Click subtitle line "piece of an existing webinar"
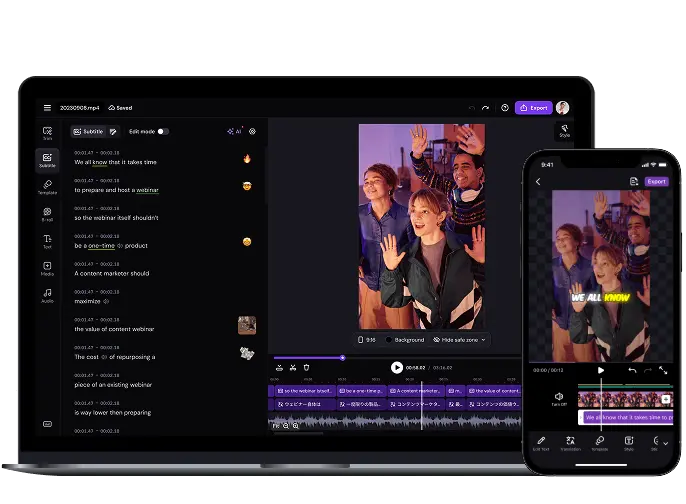Screen dimensions: 686x504 tap(113, 385)
